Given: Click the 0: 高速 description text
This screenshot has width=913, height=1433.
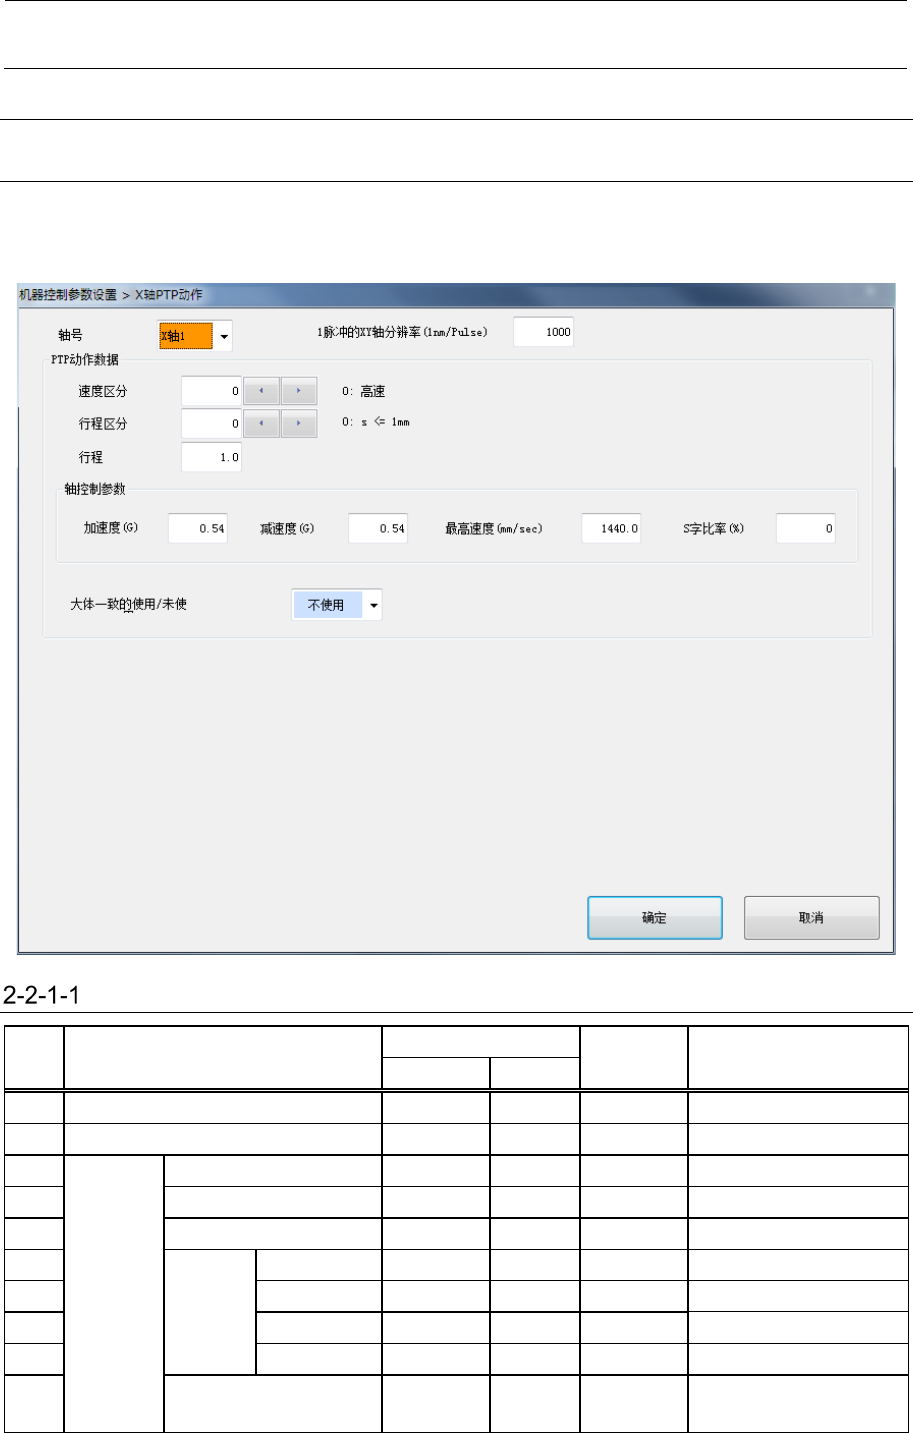Looking at the screenshot, I should 364,392.
